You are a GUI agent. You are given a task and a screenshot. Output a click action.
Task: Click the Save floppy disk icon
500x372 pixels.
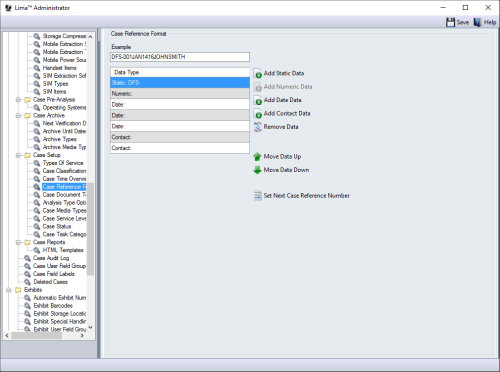tap(450, 22)
